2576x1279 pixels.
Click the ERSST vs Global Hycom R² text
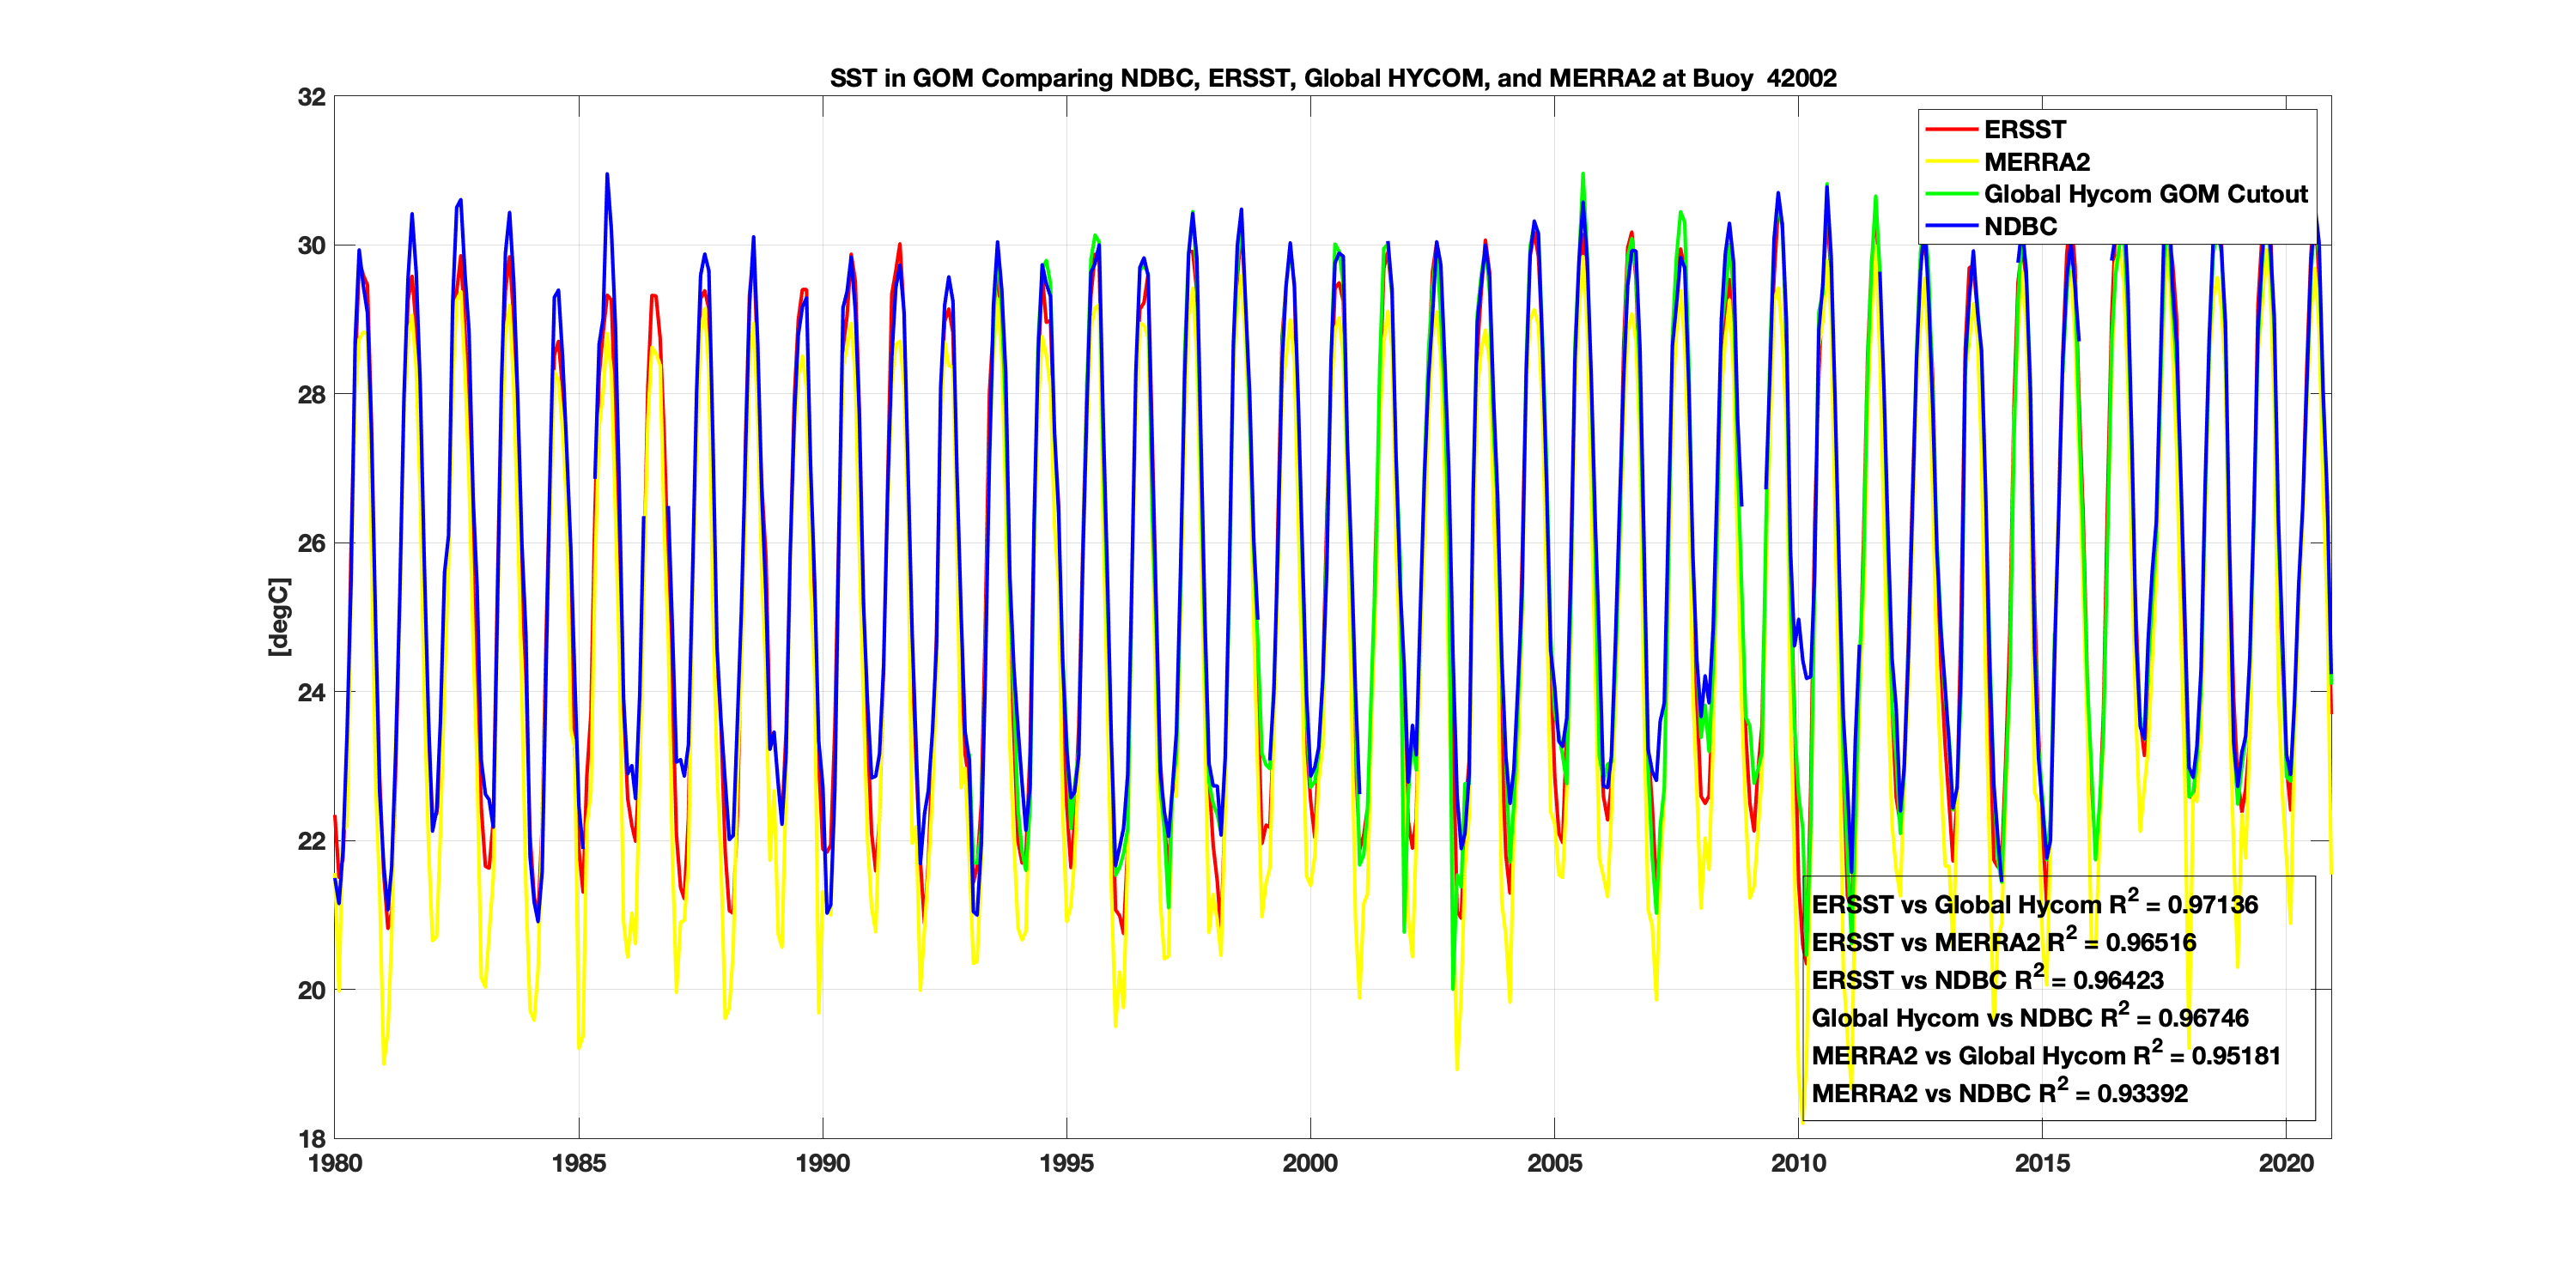pyautogui.click(x=2034, y=905)
